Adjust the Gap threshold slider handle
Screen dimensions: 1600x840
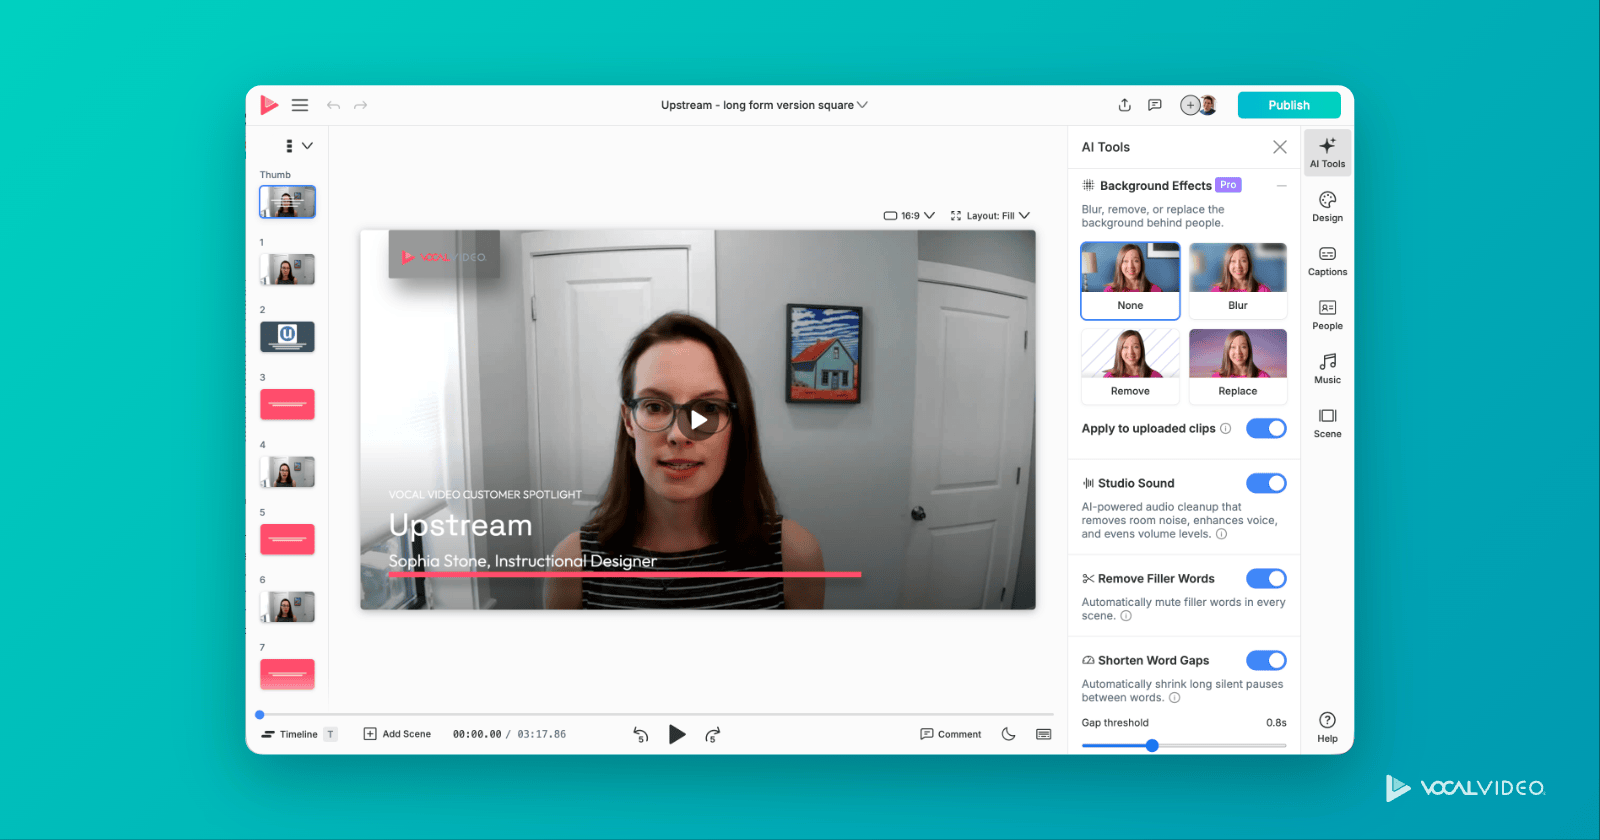[1152, 745]
